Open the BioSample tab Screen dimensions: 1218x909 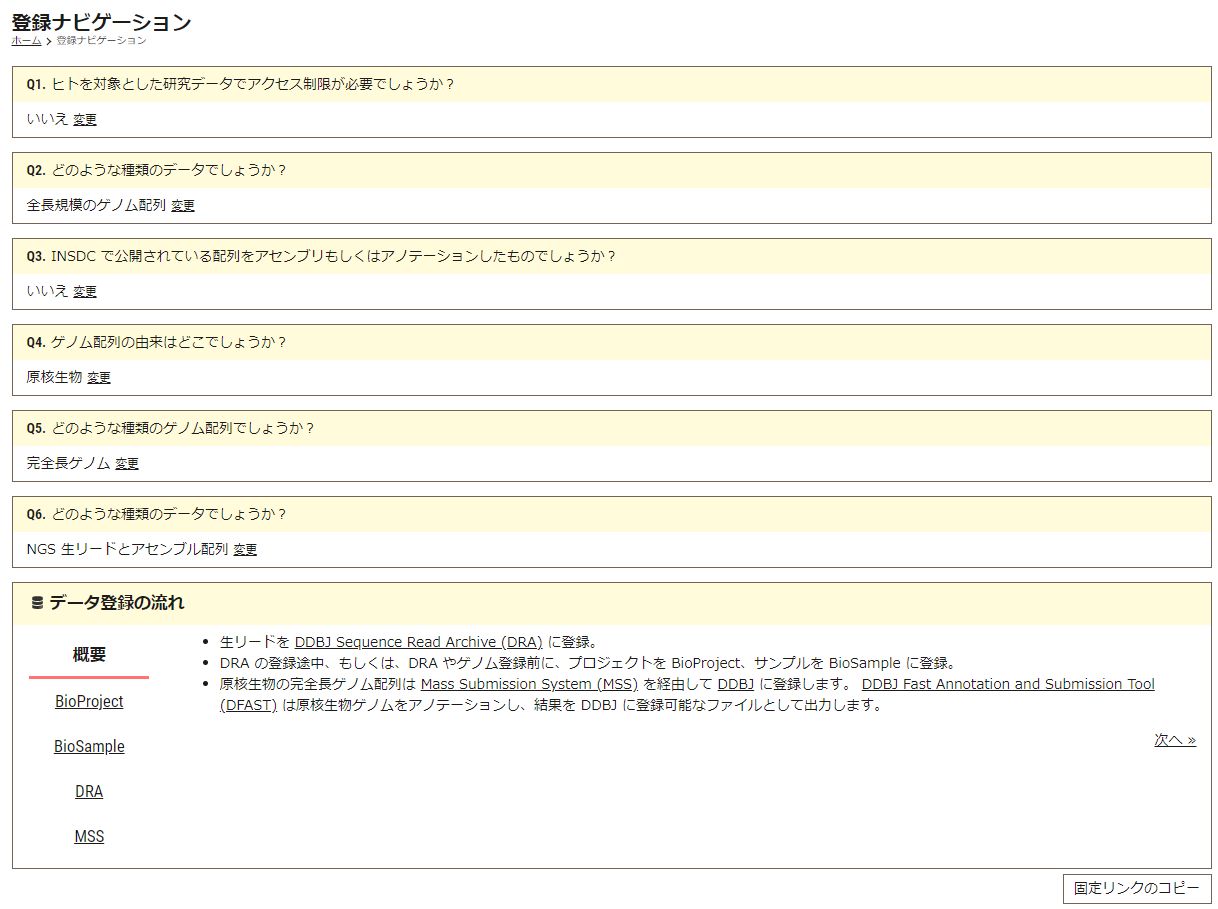(89, 746)
